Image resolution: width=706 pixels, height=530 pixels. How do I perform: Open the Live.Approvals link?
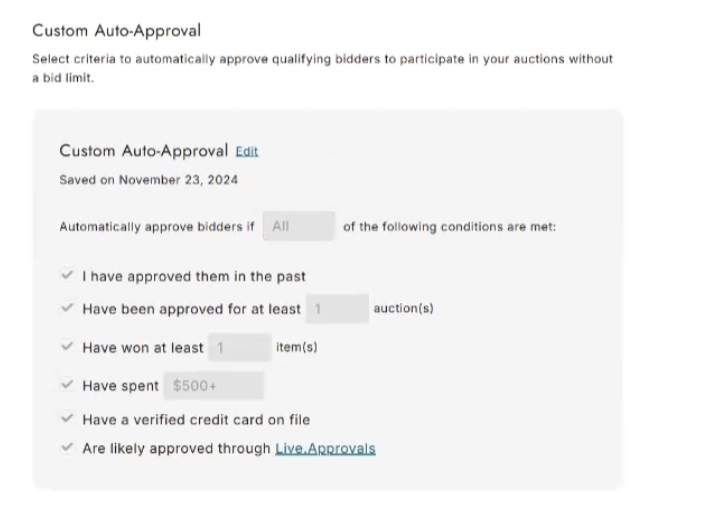click(x=325, y=448)
